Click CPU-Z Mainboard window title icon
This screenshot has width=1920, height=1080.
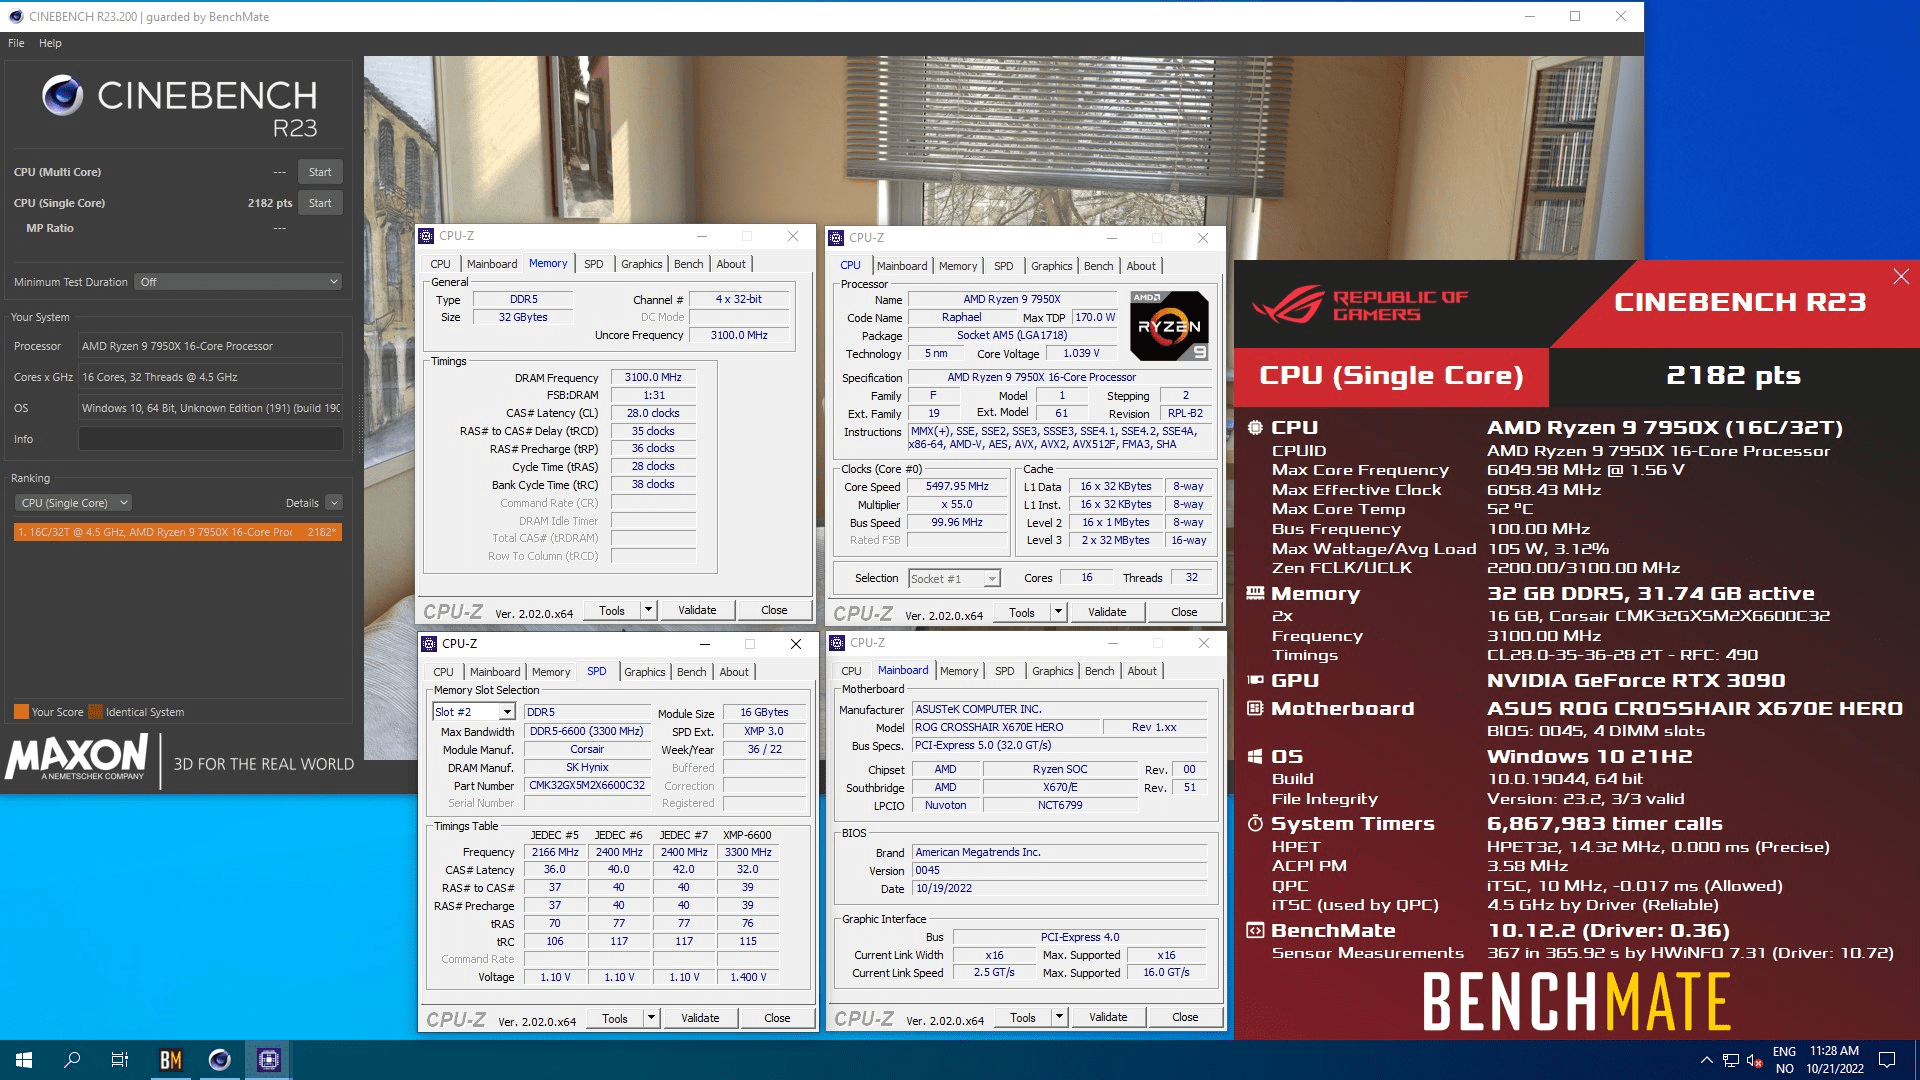[838, 643]
